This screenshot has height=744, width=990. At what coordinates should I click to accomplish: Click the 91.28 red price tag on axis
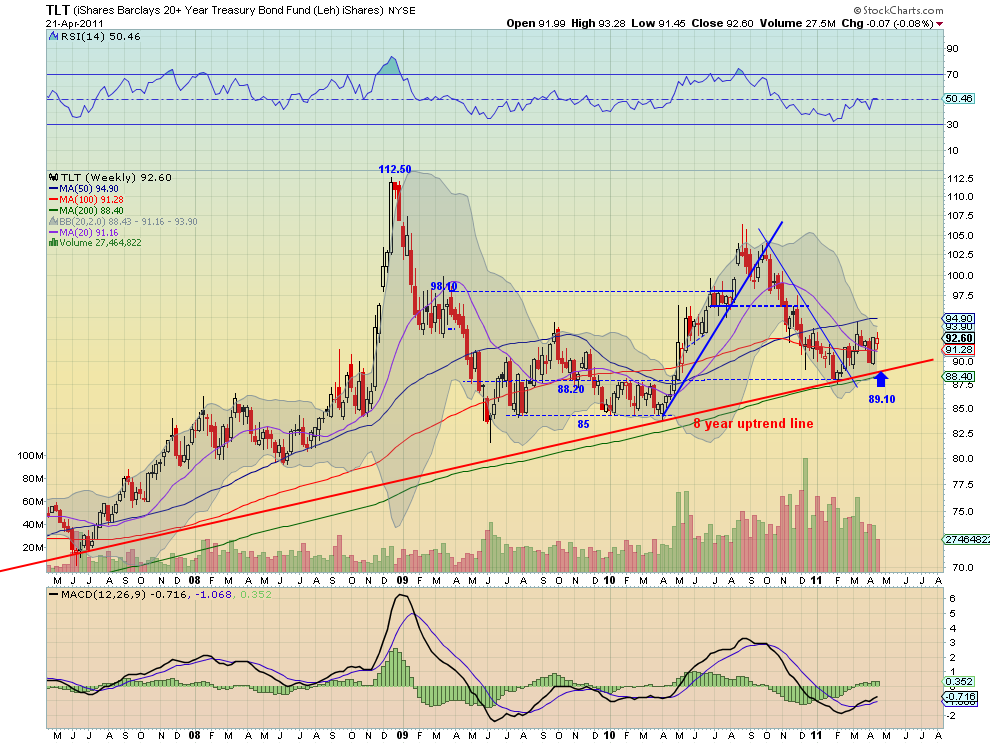pyautogui.click(x=959, y=349)
